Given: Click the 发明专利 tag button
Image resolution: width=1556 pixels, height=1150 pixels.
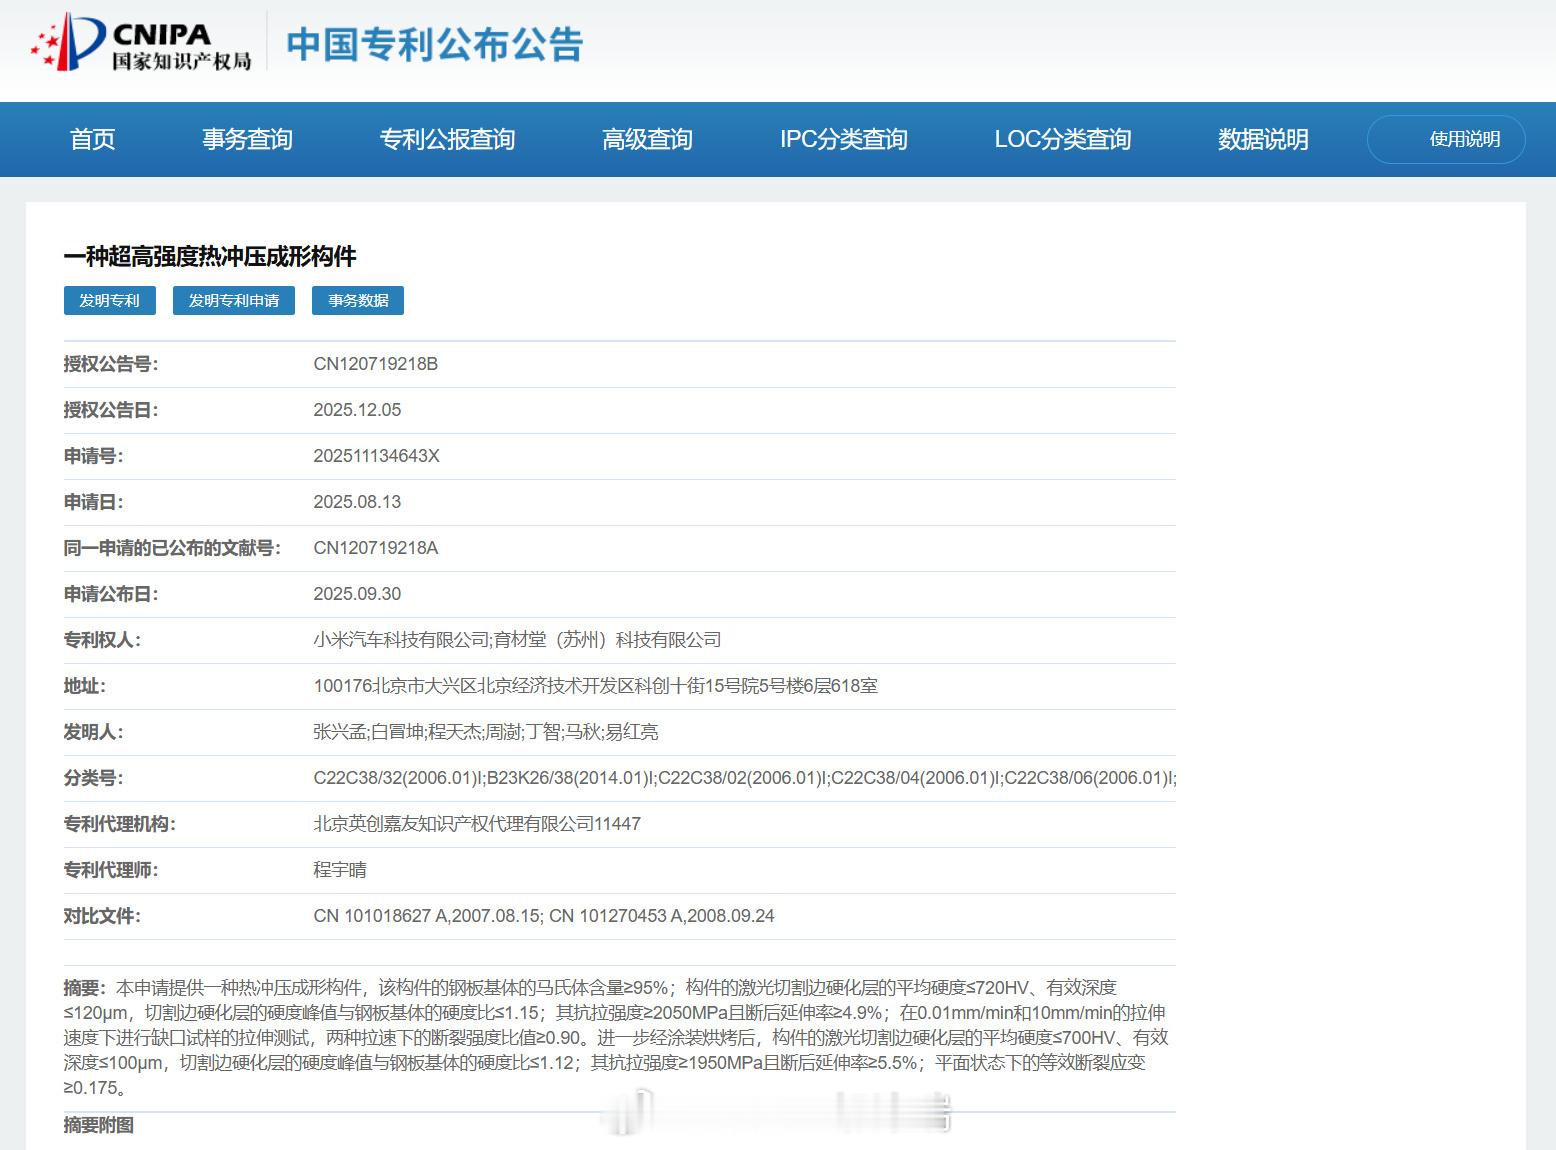Looking at the screenshot, I should pyautogui.click(x=110, y=301).
